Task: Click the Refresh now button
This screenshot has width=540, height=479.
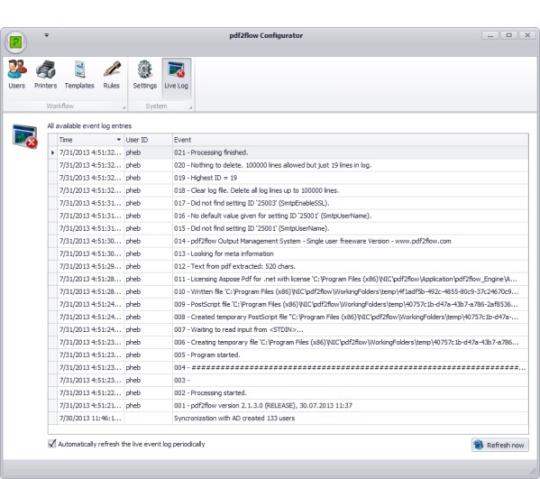Action: click(x=500, y=445)
